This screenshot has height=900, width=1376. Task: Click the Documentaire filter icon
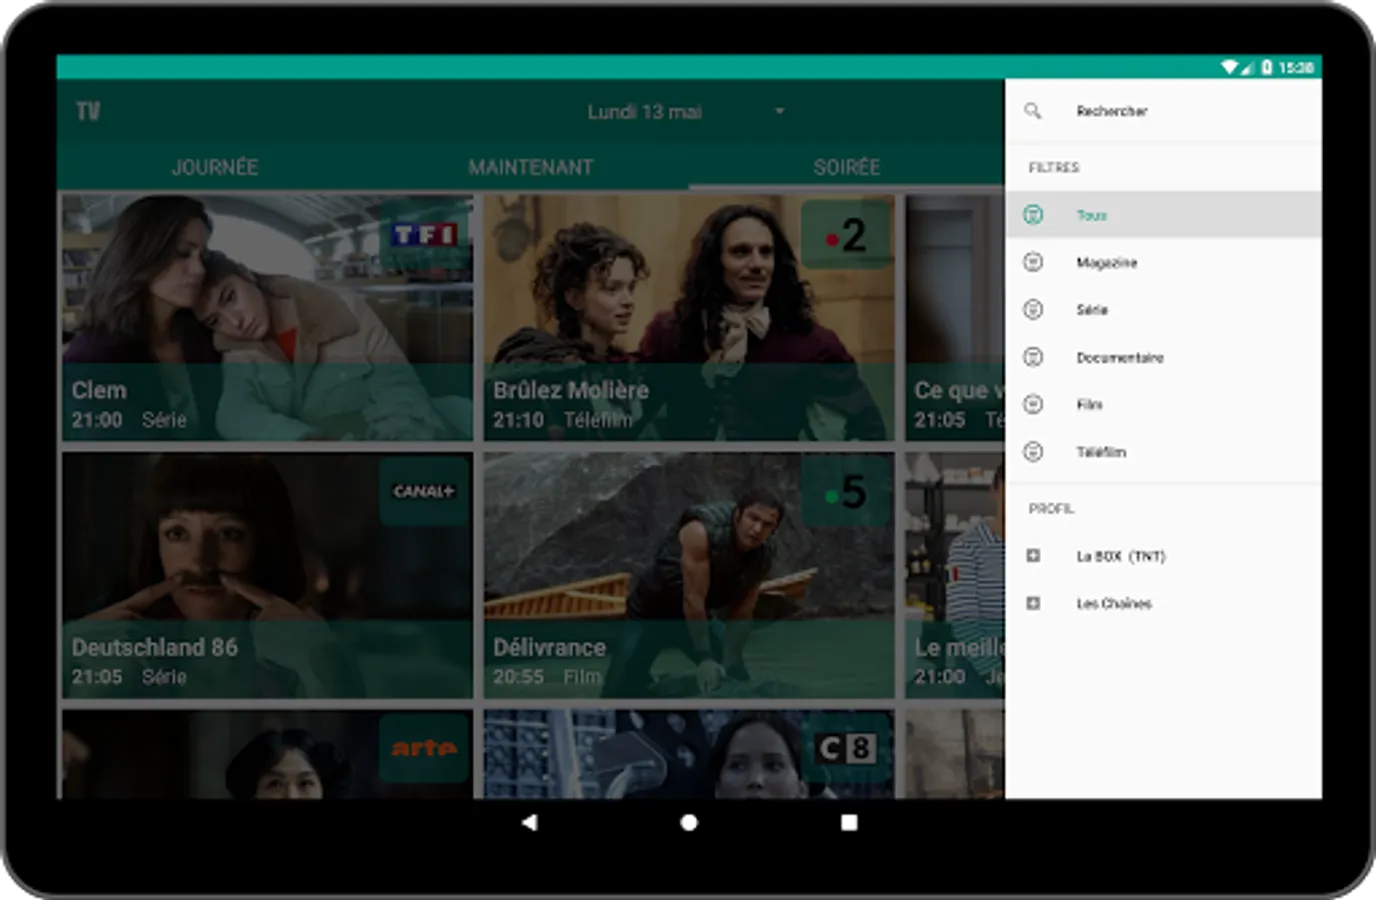pyautogui.click(x=1033, y=357)
